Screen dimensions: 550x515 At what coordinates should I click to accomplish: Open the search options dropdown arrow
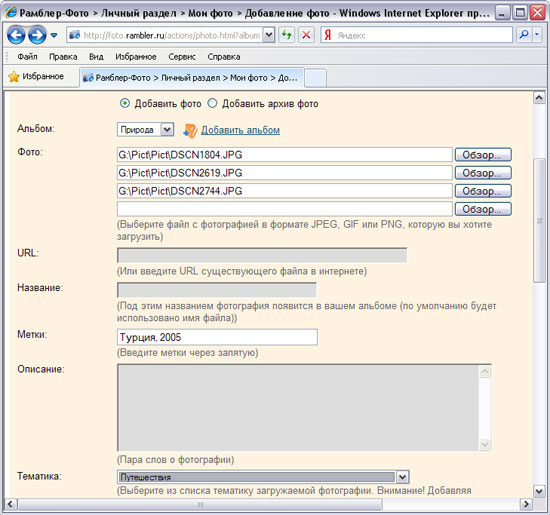tap(537, 35)
